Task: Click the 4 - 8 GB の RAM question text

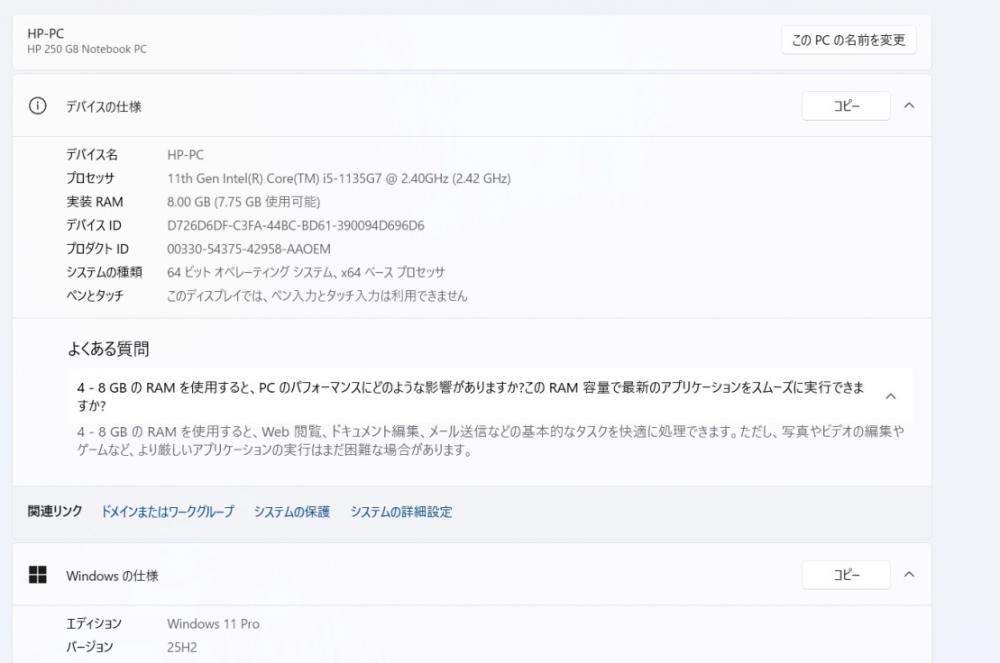Action: [471, 397]
